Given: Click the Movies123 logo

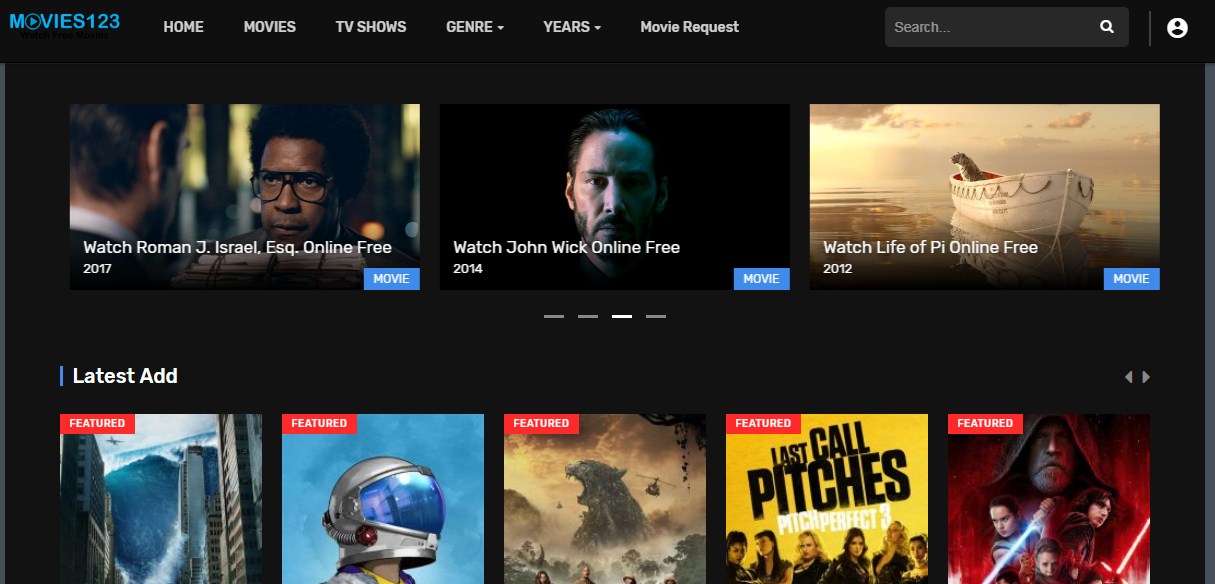Looking at the screenshot, I should (x=64, y=24).
